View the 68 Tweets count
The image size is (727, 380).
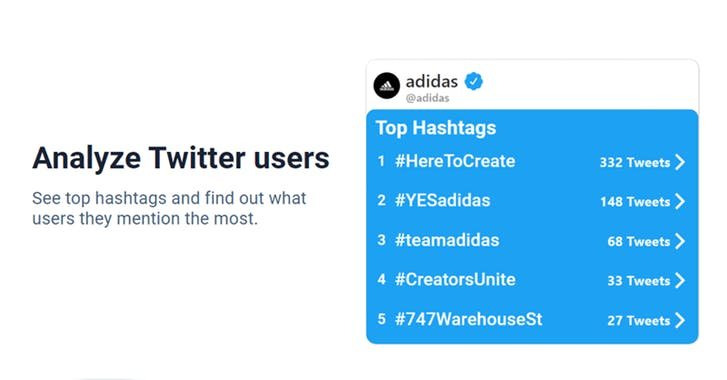coord(638,242)
